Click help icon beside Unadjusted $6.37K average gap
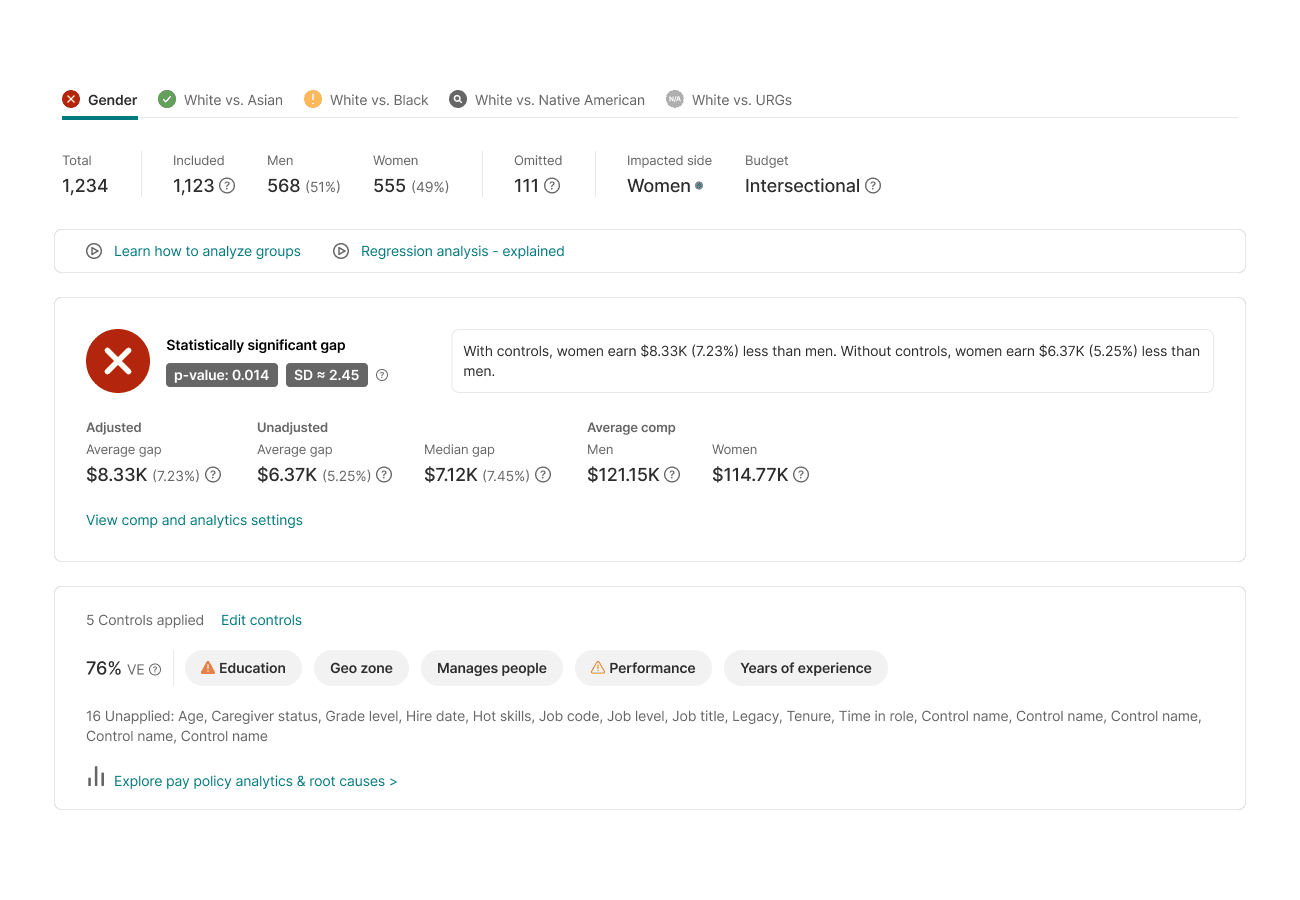 384,475
